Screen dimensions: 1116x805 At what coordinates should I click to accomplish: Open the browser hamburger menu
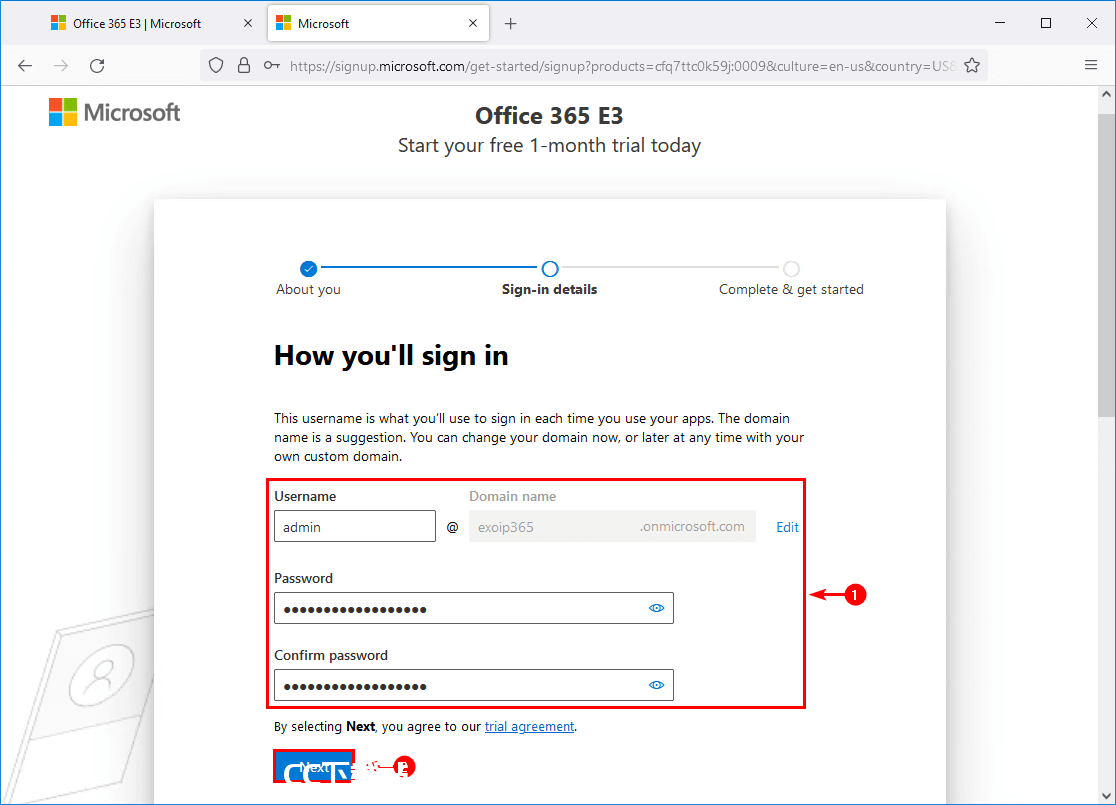tap(1091, 65)
